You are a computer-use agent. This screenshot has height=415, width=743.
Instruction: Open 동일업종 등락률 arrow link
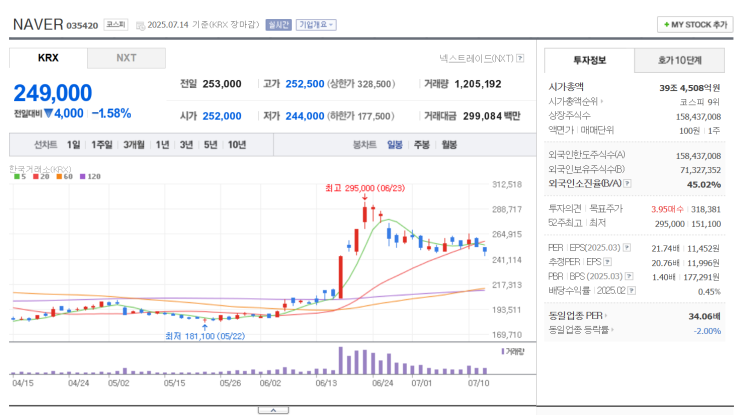coord(581,330)
